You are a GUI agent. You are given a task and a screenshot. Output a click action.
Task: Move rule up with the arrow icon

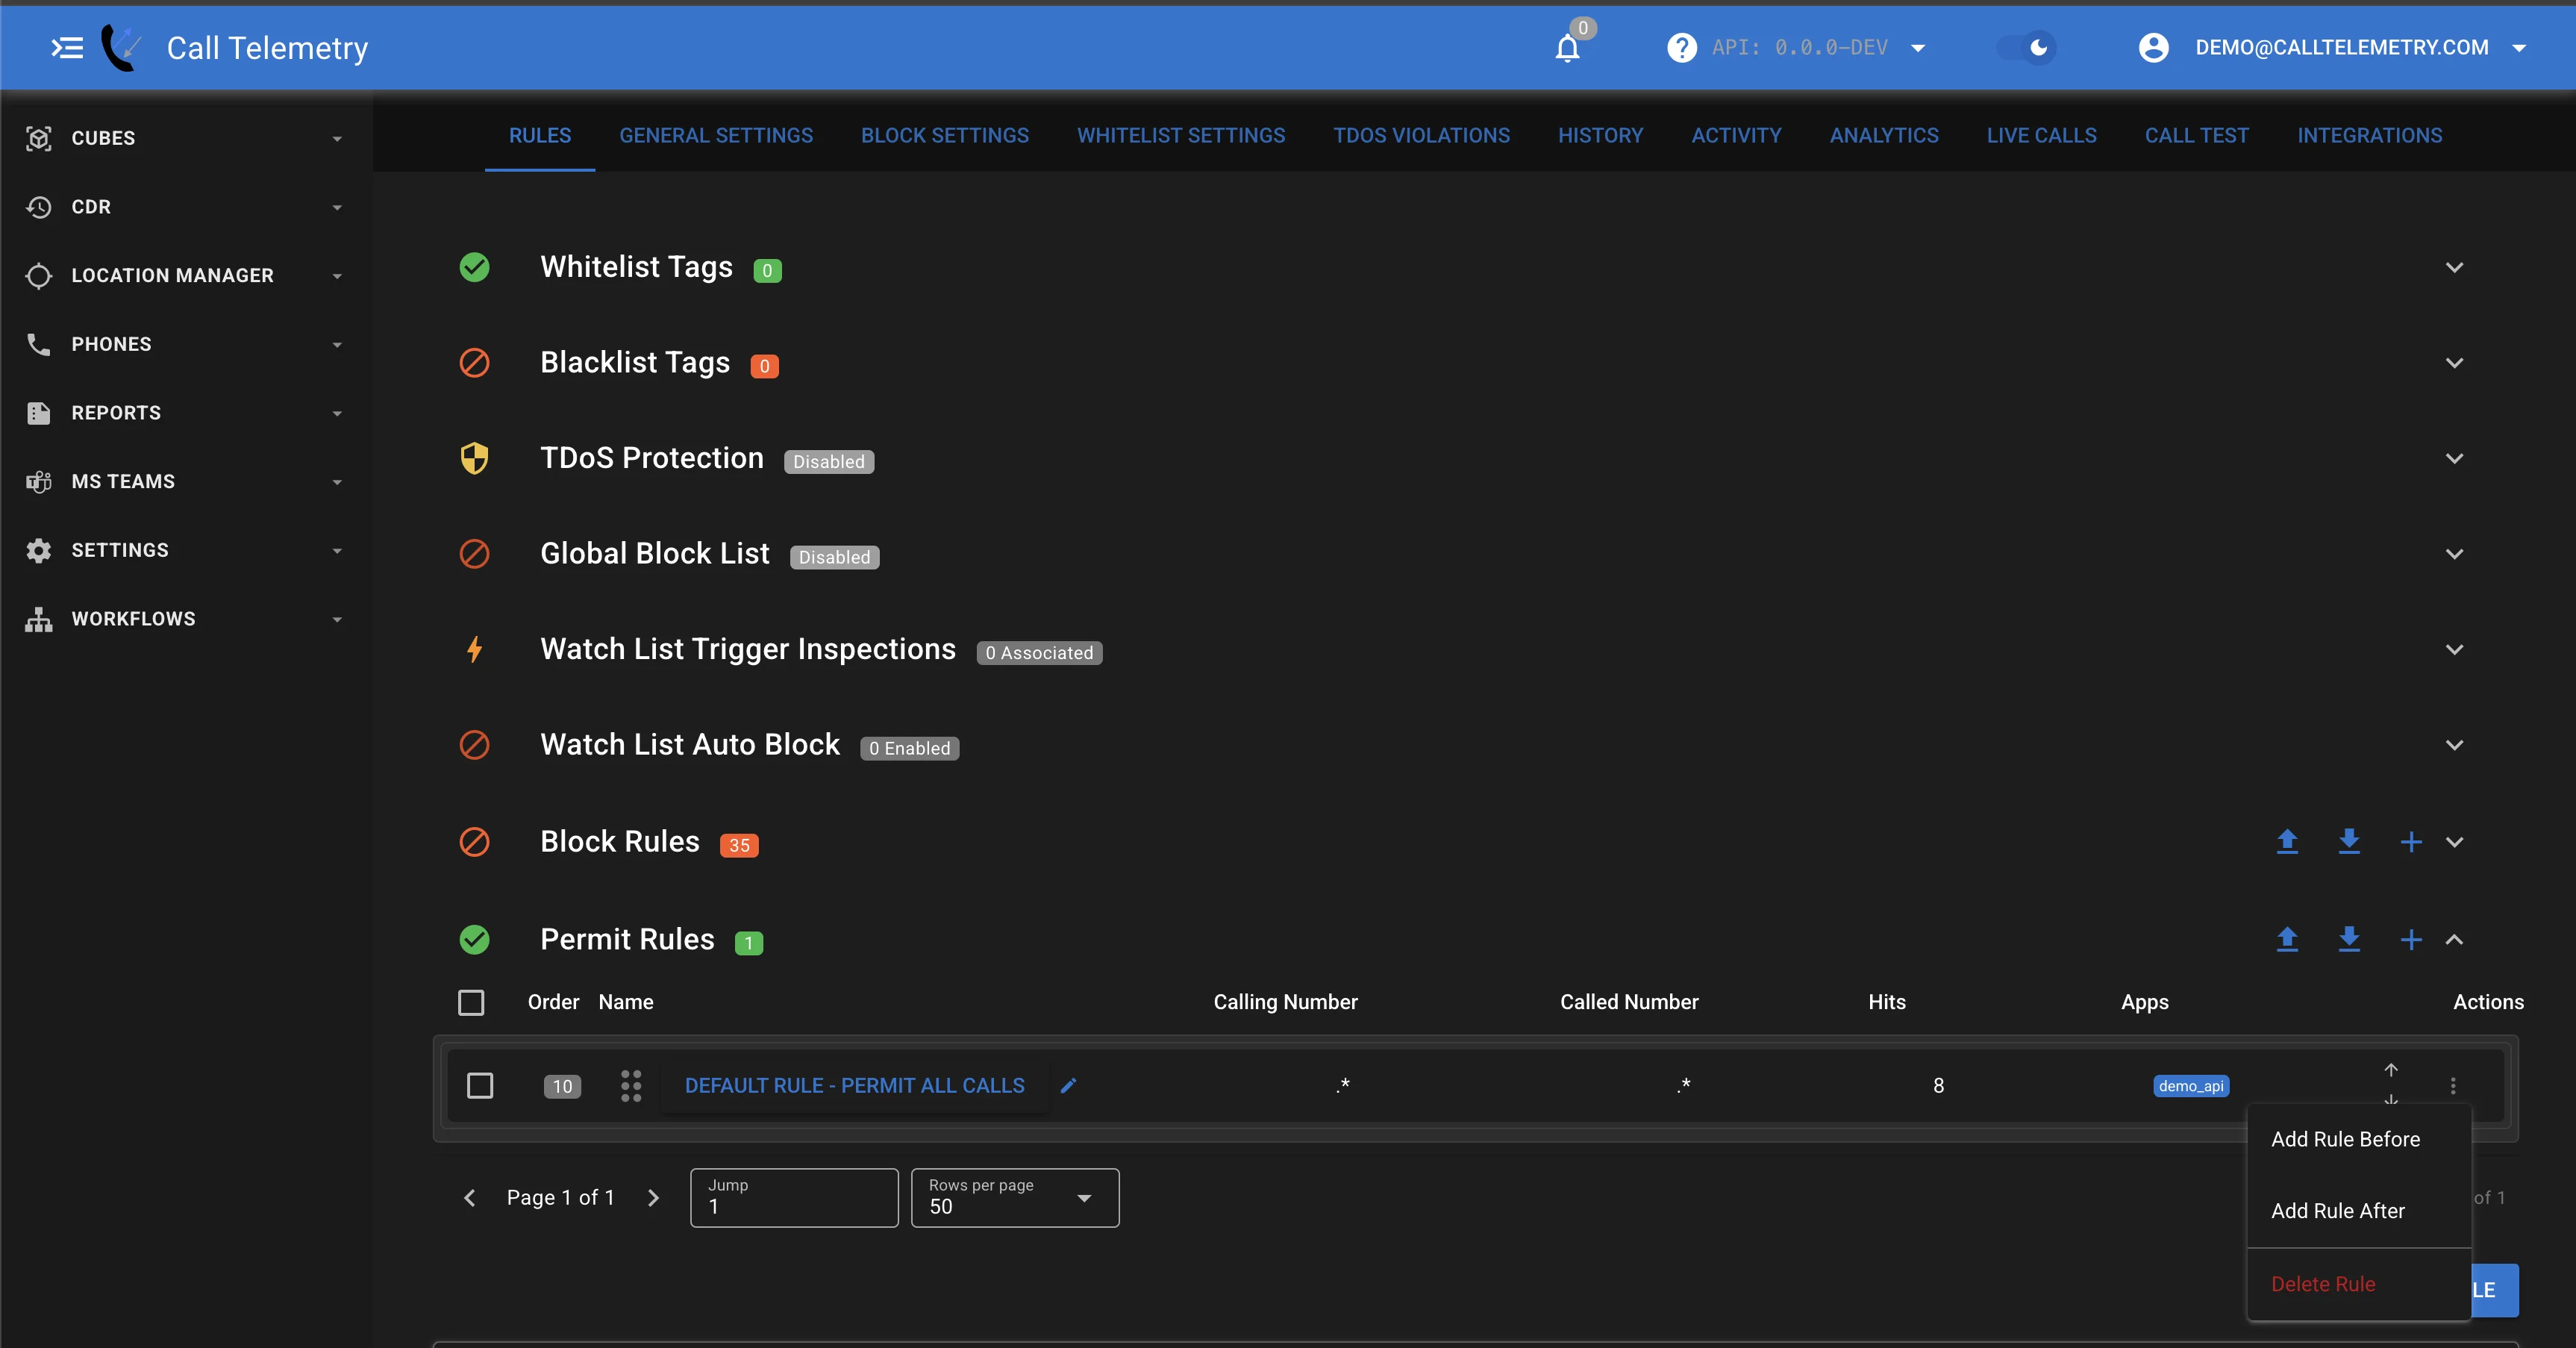2391,1070
